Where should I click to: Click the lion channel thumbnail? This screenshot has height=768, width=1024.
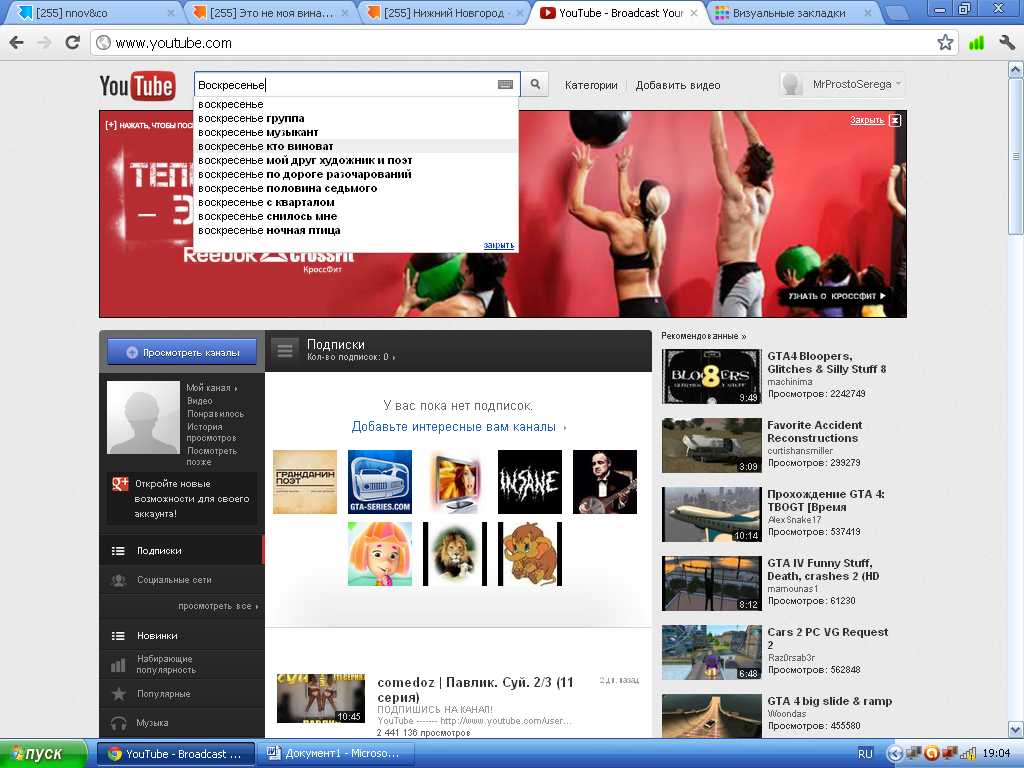[455, 554]
